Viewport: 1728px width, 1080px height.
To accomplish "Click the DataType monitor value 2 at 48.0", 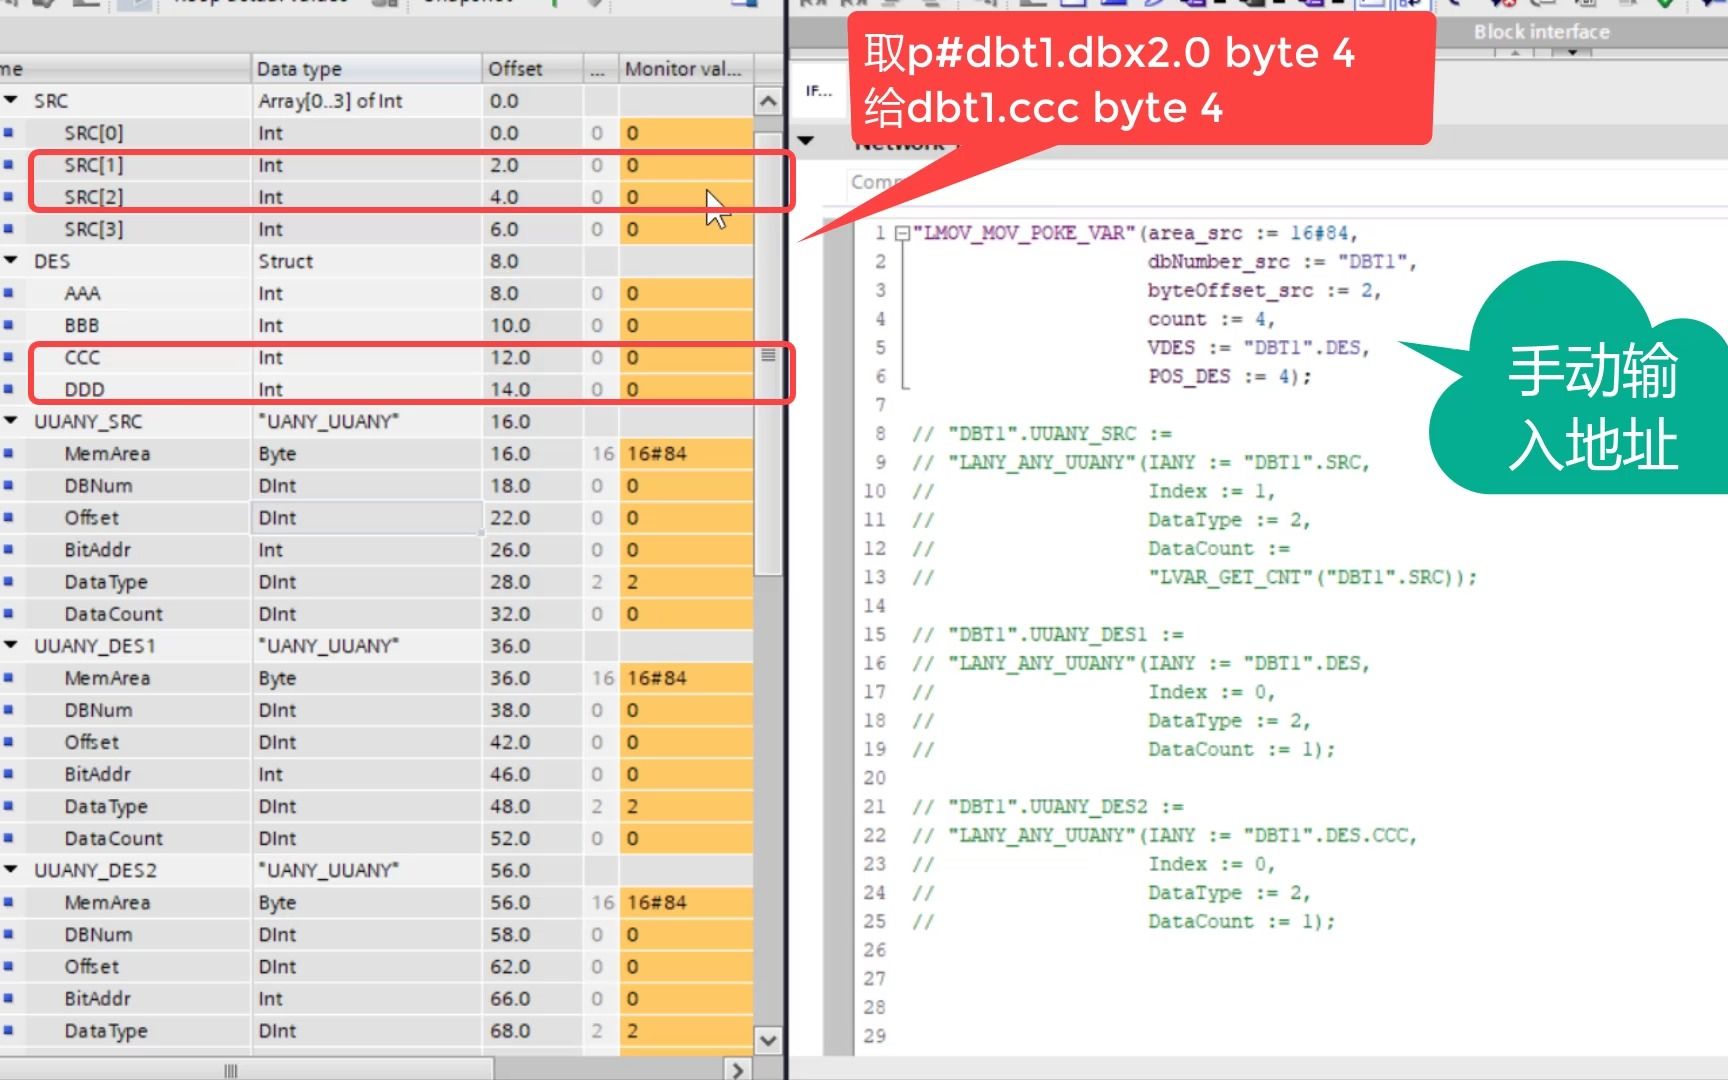I will (x=685, y=806).
